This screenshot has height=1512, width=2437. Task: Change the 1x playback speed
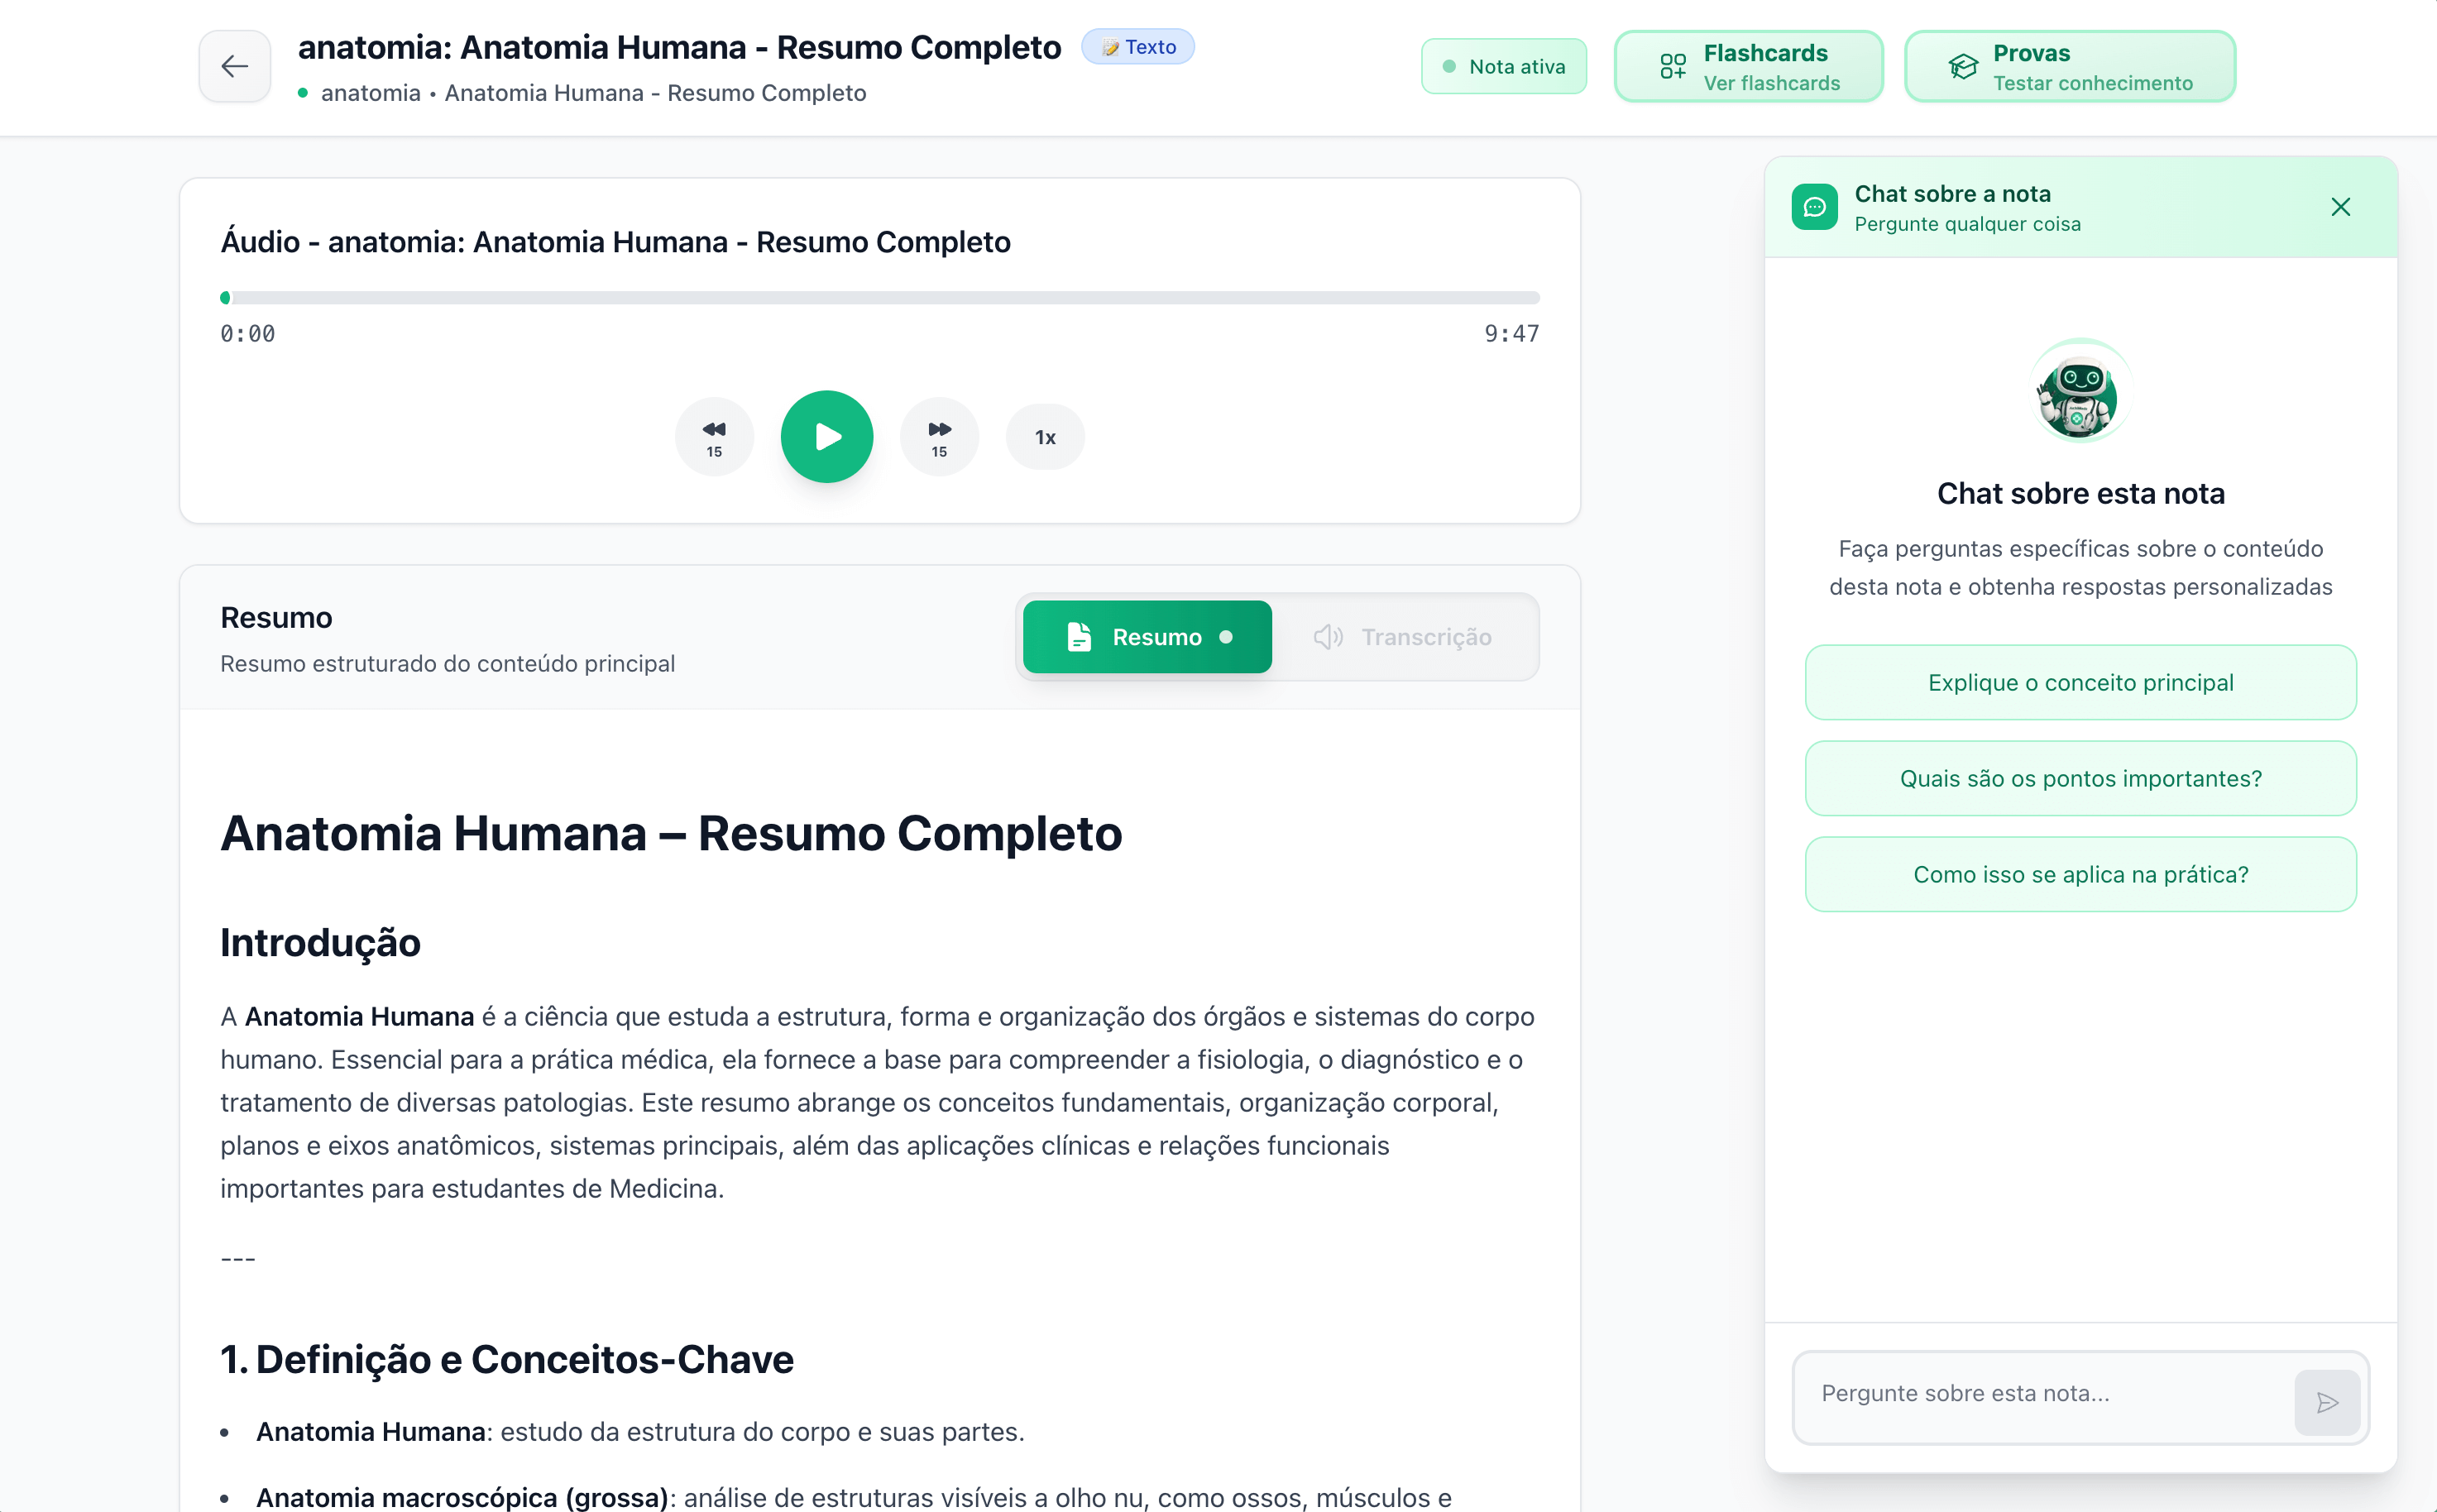(x=1044, y=437)
